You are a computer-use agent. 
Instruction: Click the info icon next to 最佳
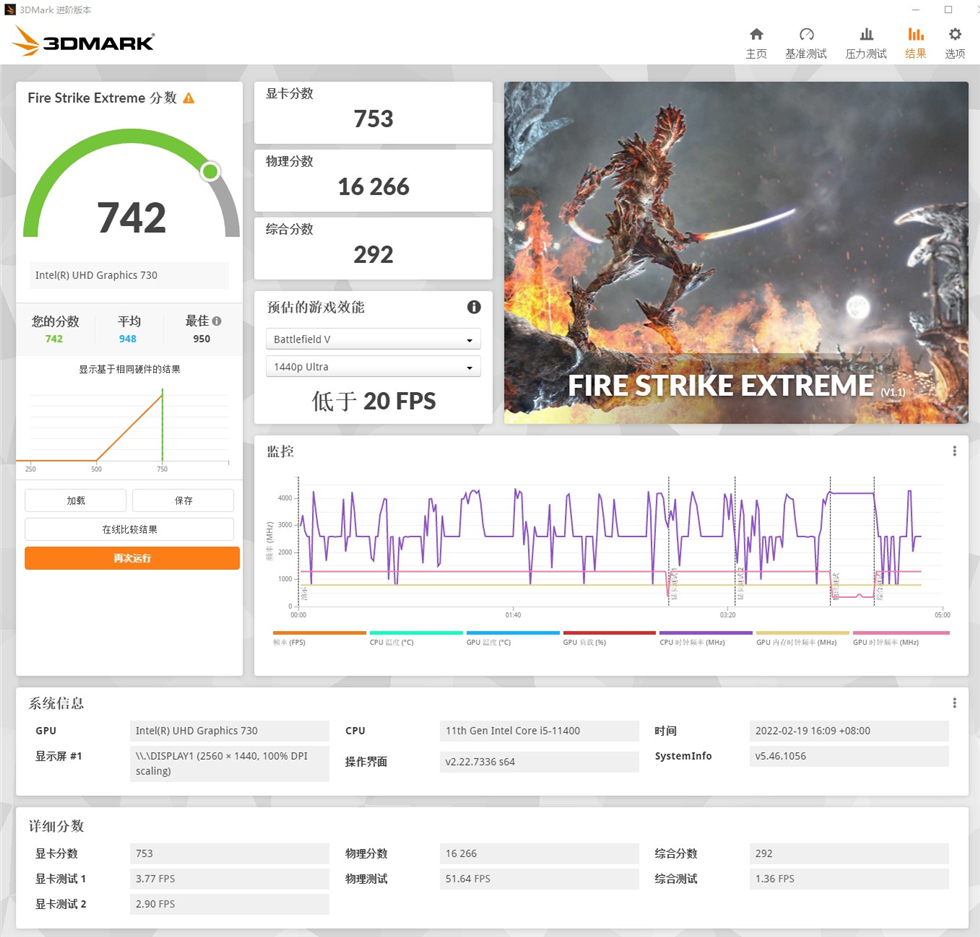(217, 321)
